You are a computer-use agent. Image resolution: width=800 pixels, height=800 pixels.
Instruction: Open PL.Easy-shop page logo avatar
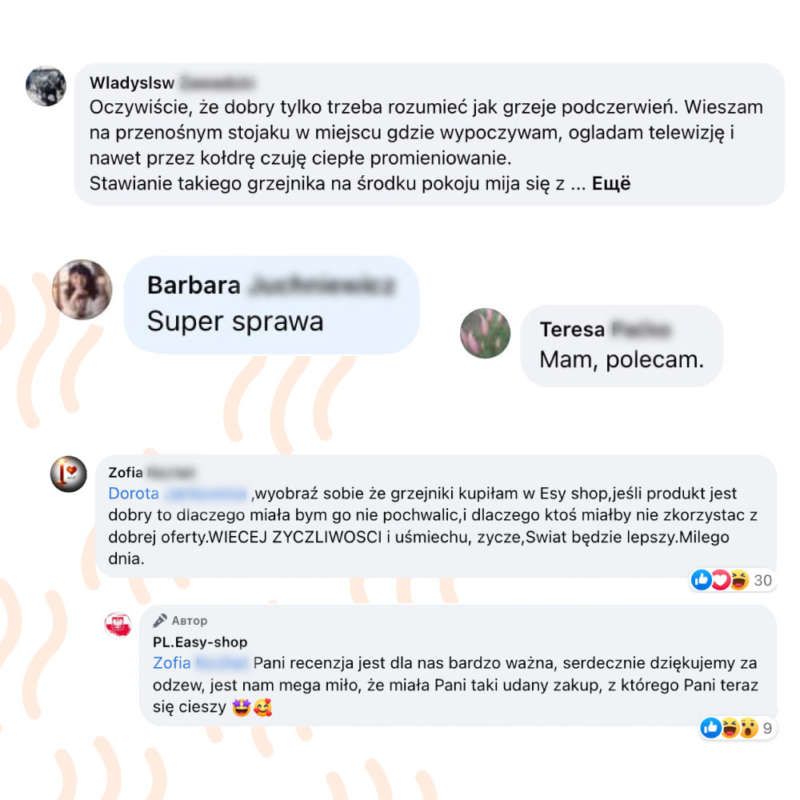click(x=118, y=624)
